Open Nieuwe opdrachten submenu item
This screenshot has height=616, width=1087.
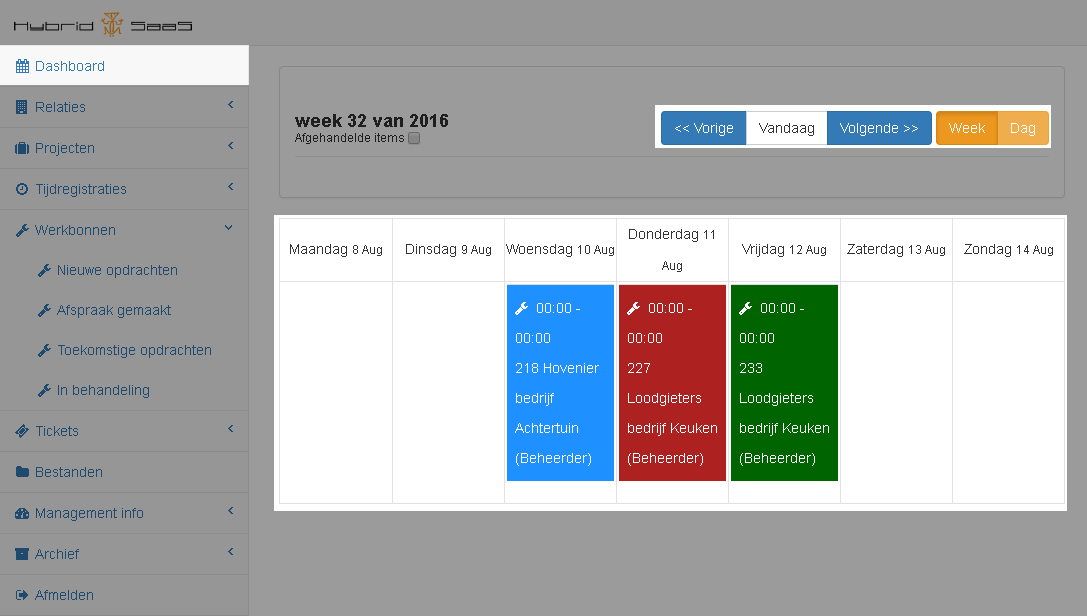(117, 270)
